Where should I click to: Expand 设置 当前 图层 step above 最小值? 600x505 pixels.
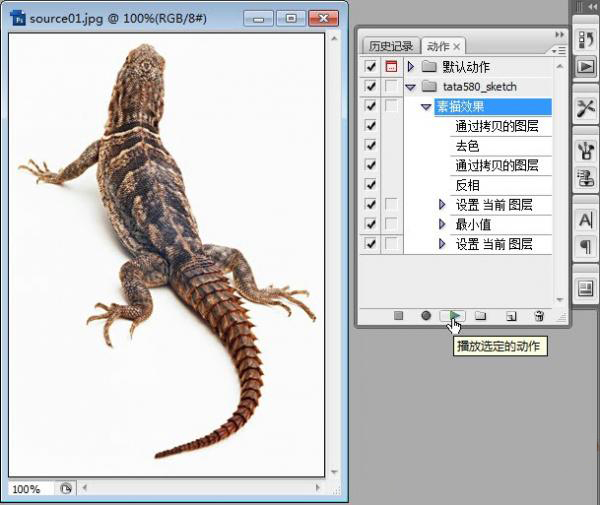coord(442,205)
